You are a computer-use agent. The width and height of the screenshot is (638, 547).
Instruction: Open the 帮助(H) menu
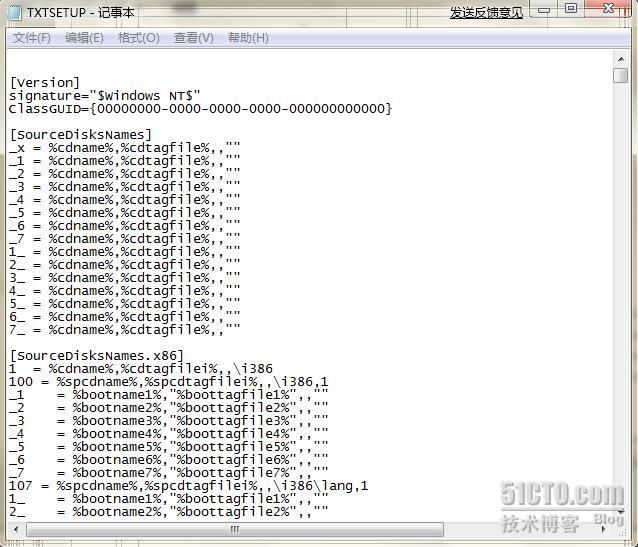[248, 38]
